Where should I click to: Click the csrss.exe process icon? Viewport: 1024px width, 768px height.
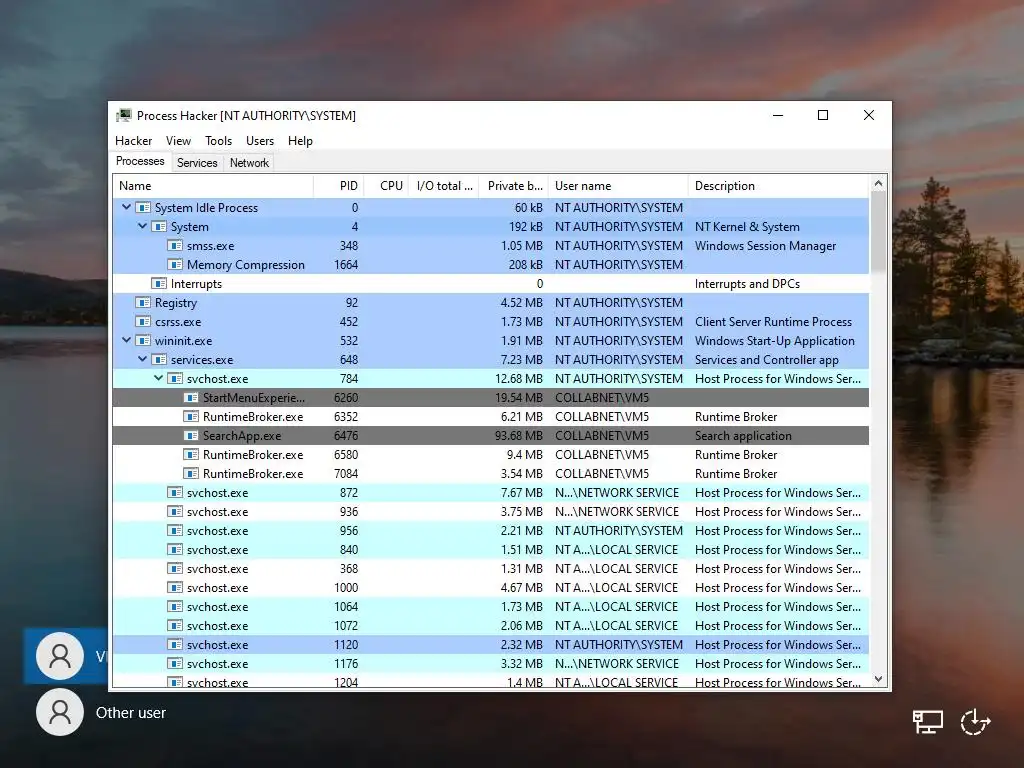pyautogui.click(x=143, y=321)
